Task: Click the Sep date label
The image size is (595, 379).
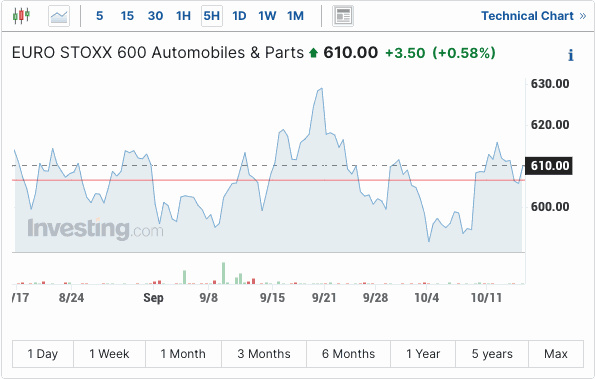Action: click(153, 298)
